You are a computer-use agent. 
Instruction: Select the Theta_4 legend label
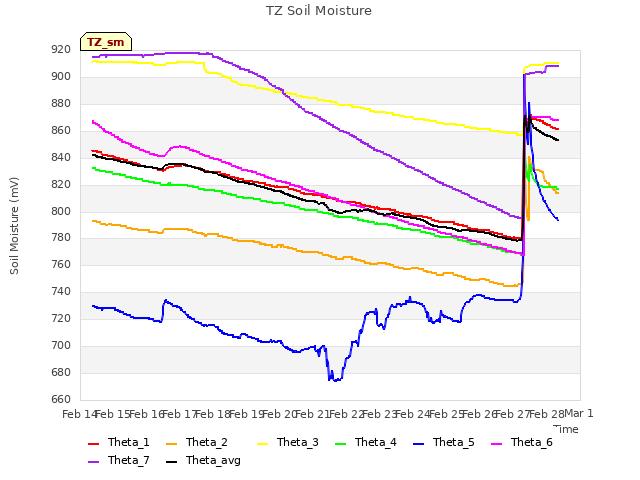coord(376,442)
